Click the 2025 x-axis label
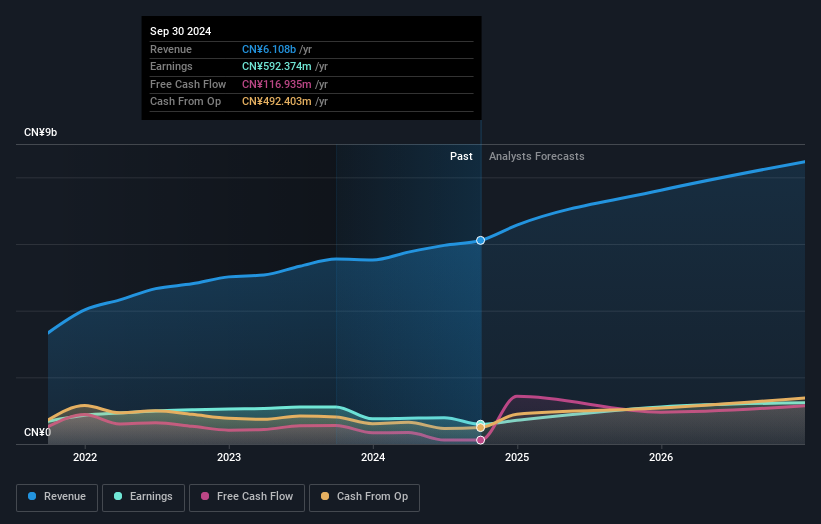Screen dimensions: 821x524 click(517, 457)
